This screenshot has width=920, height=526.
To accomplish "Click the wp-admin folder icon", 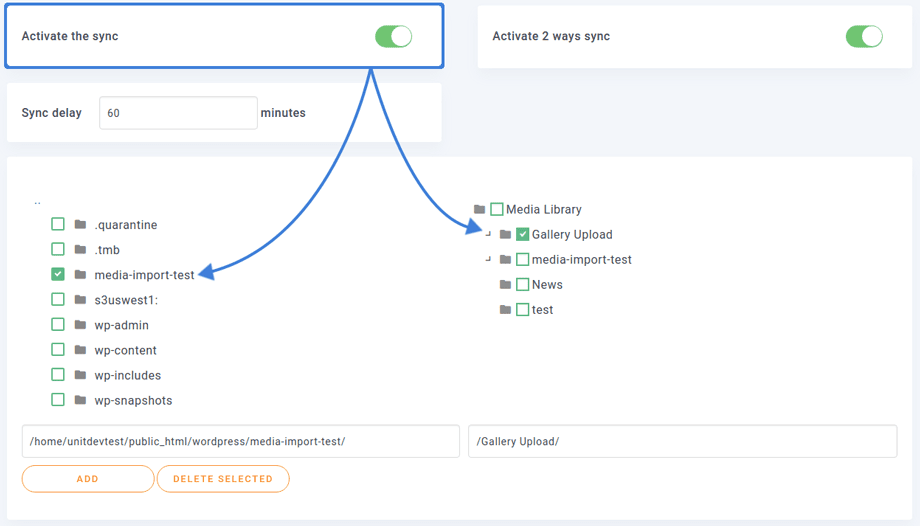I will pyautogui.click(x=81, y=325).
